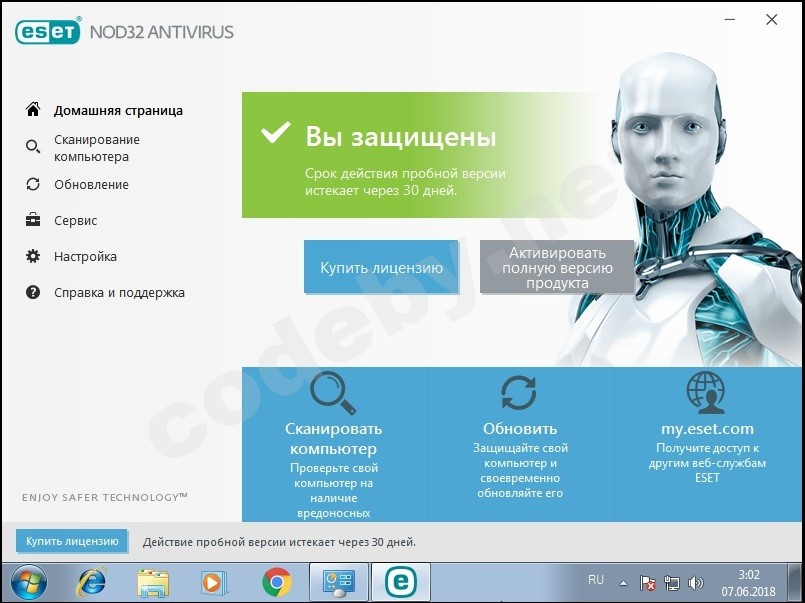Click the ESET logo in the title bar
Image resolution: width=805 pixels, height=603 pixels.
(x=48, y=31)
